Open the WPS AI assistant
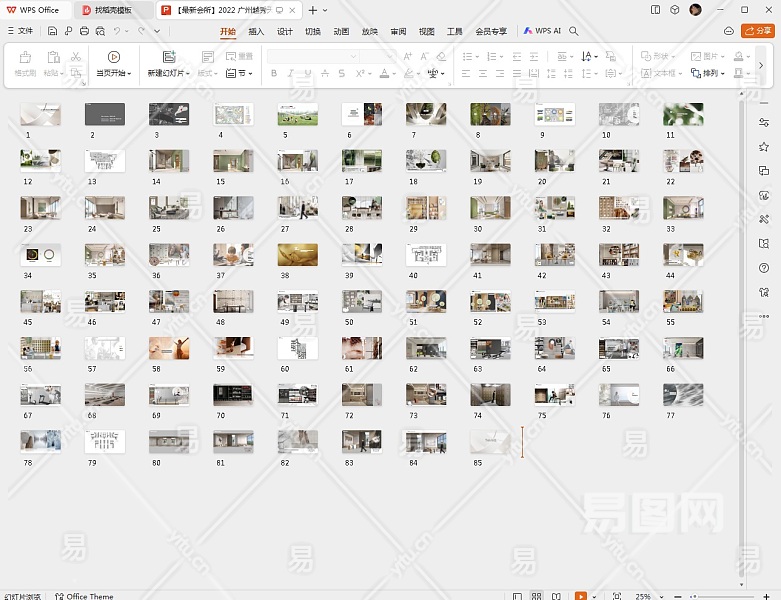The image size is (781, 600). point(542,31)
